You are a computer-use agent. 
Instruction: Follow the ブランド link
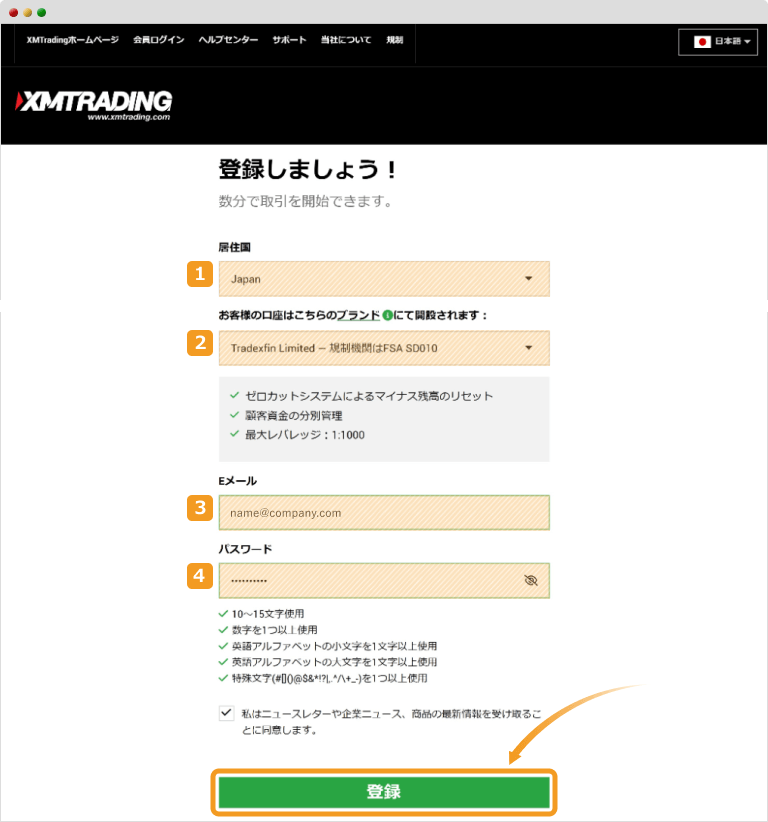coord(358,315)
